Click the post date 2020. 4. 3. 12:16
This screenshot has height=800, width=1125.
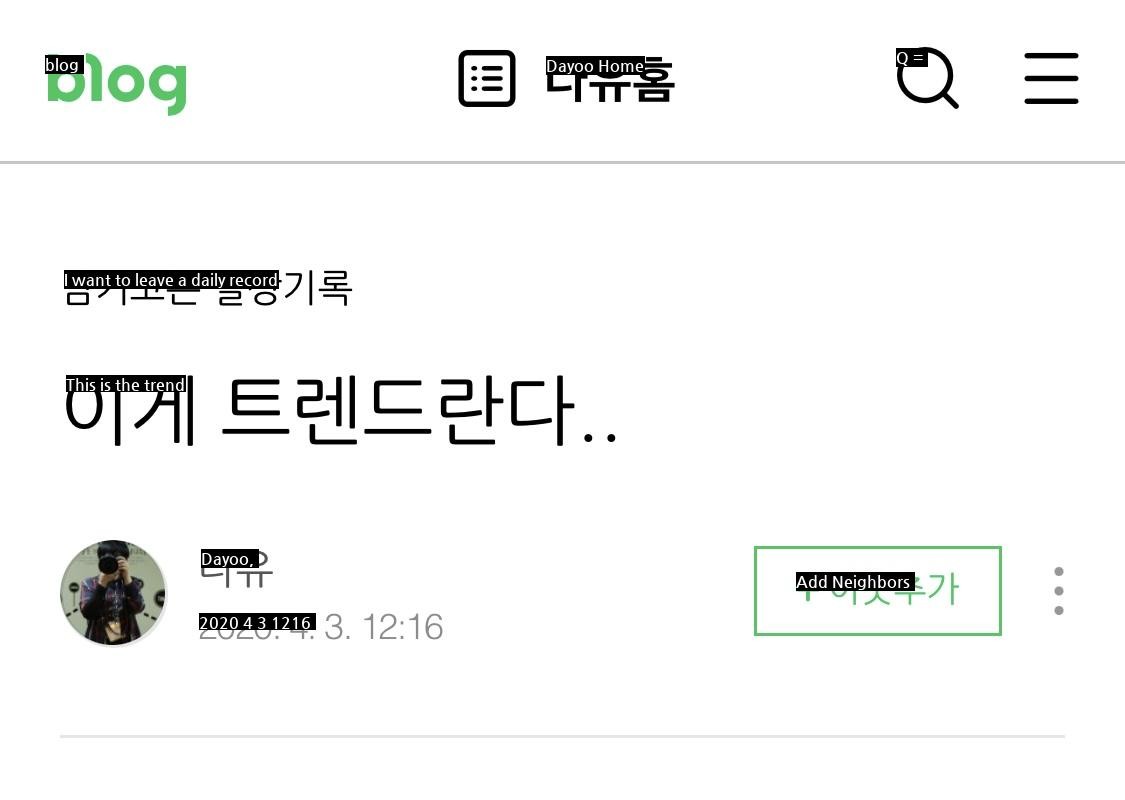321,626
